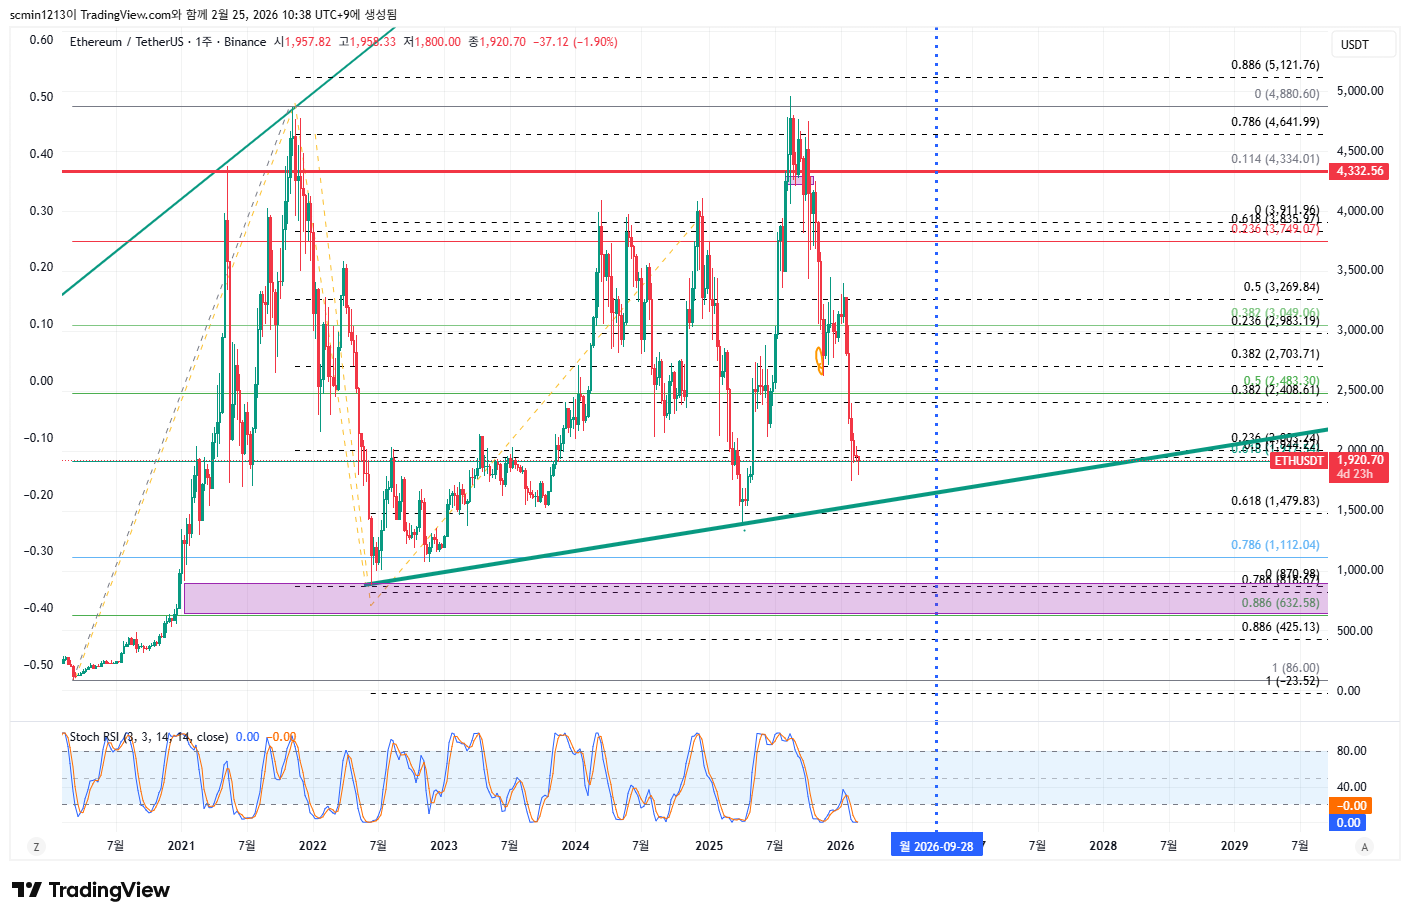1410x920 pixels.
Task: Click the red ETHUSDT price label
Action: coord(1299,461)
